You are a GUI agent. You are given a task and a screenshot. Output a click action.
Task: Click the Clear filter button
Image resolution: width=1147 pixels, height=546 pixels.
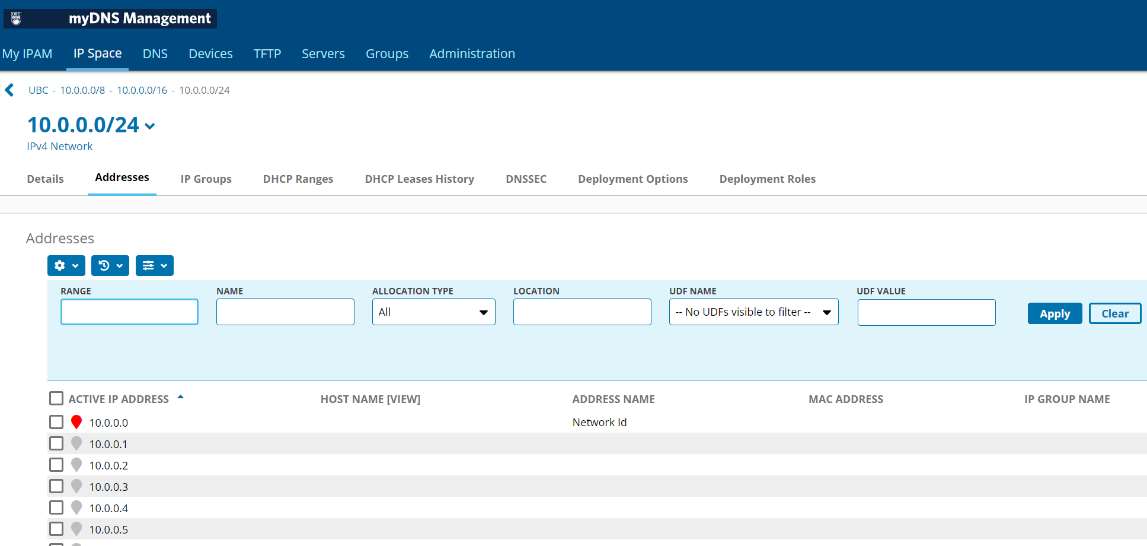tap(1114, 313)
